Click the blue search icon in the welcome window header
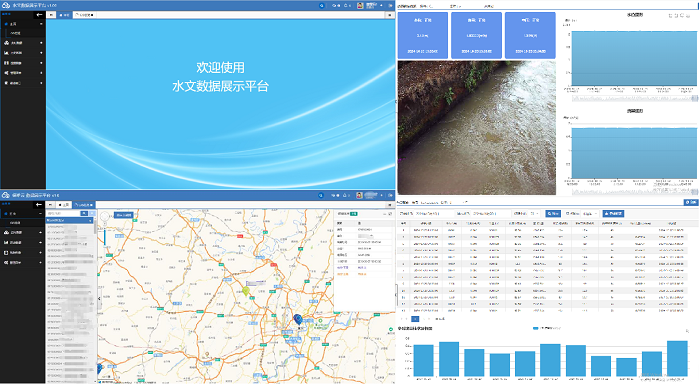The image size is (700, 384). pos(321,5)
